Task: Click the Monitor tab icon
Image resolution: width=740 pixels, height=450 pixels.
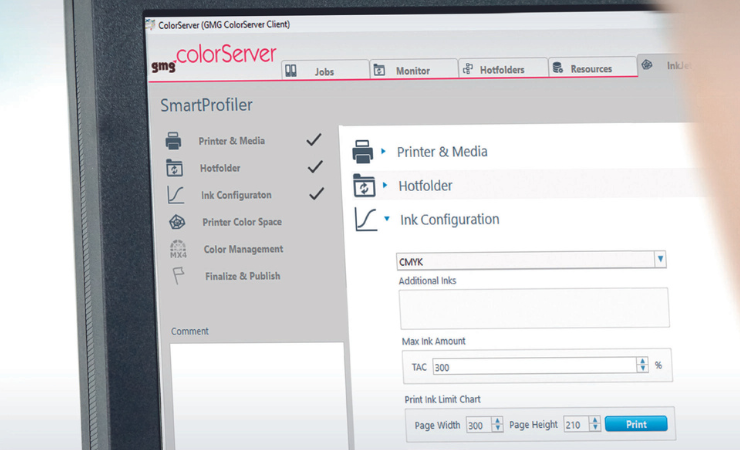Action: [379, 70]
